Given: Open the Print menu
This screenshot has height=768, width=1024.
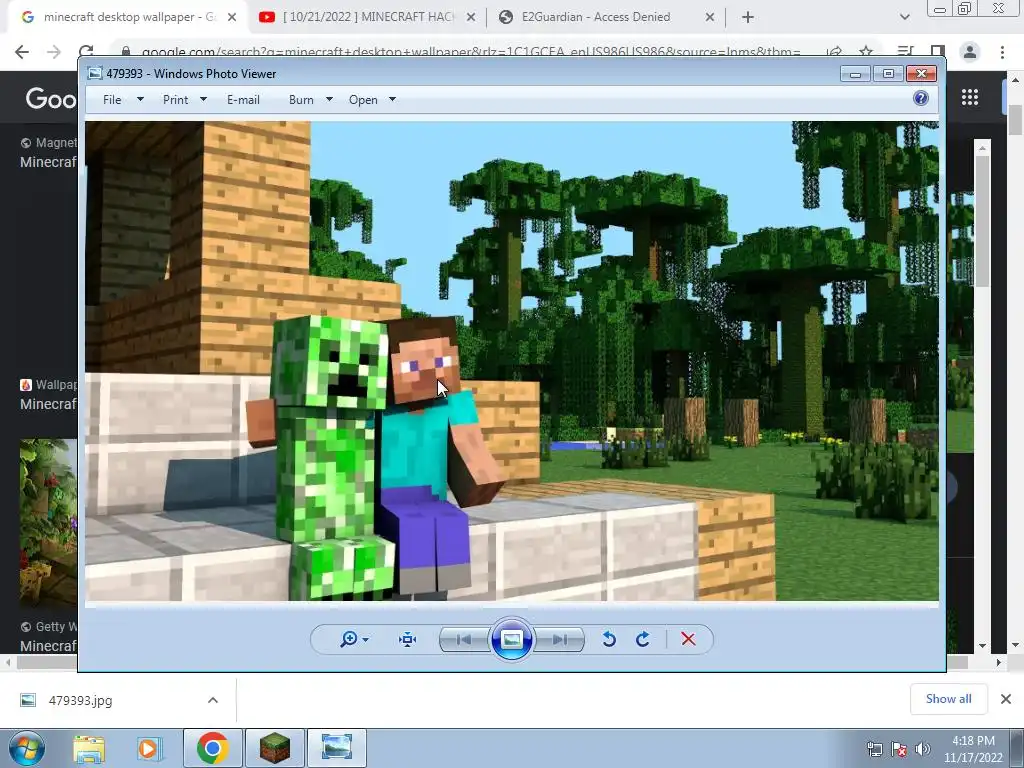Looking at the screenshot, I should [x=175, y=100].
